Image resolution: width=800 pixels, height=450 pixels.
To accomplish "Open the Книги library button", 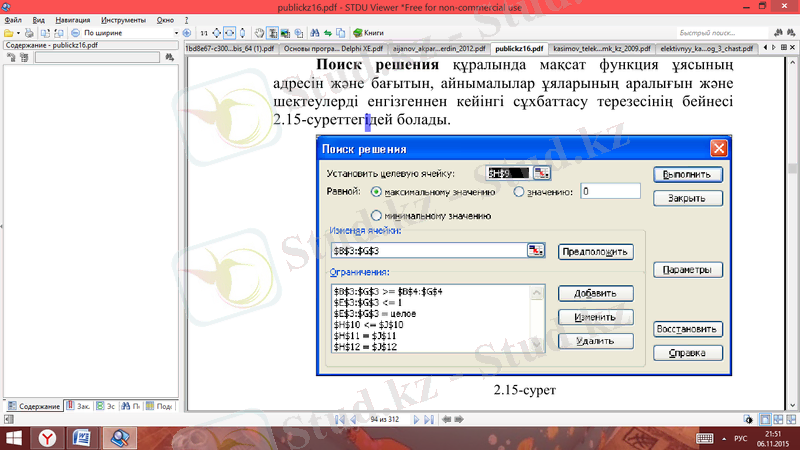I will tap(368, 33).
